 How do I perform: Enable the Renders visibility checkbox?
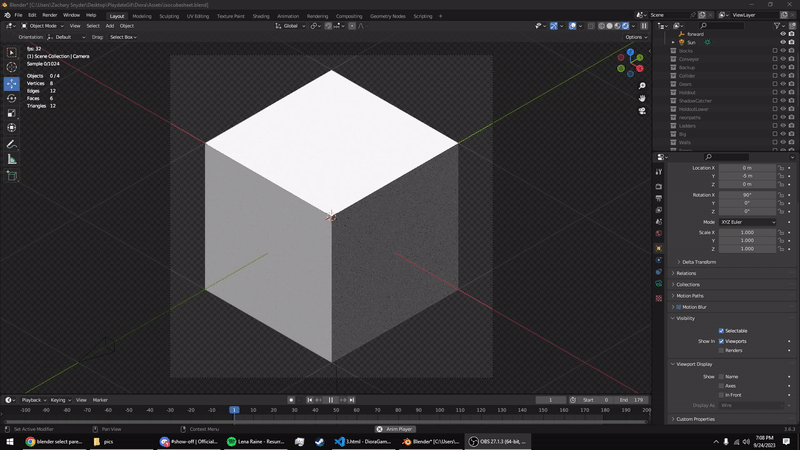point(721,350)
